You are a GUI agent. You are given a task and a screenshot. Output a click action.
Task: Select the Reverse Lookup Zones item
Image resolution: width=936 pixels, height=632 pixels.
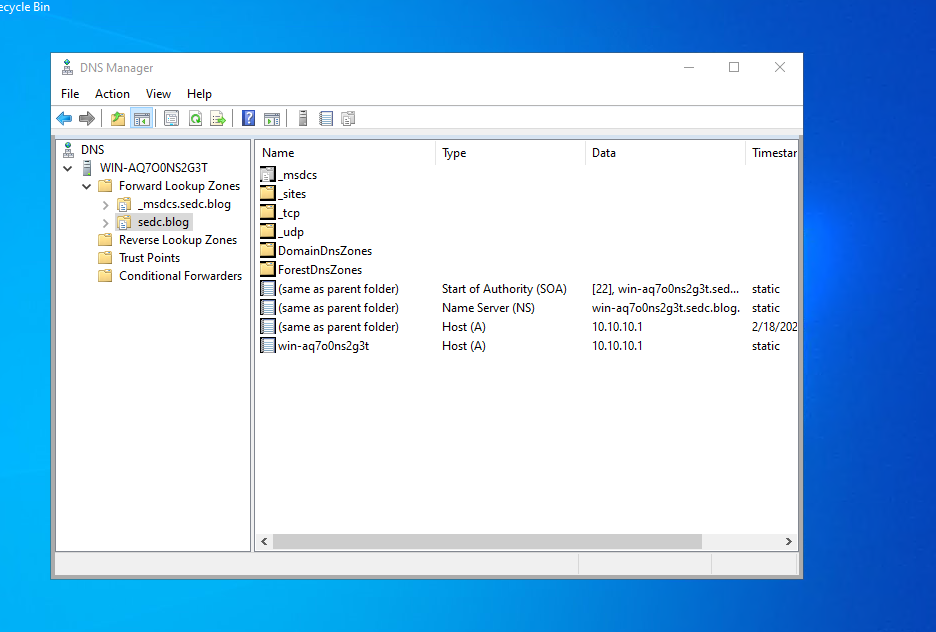pos(176,239)
